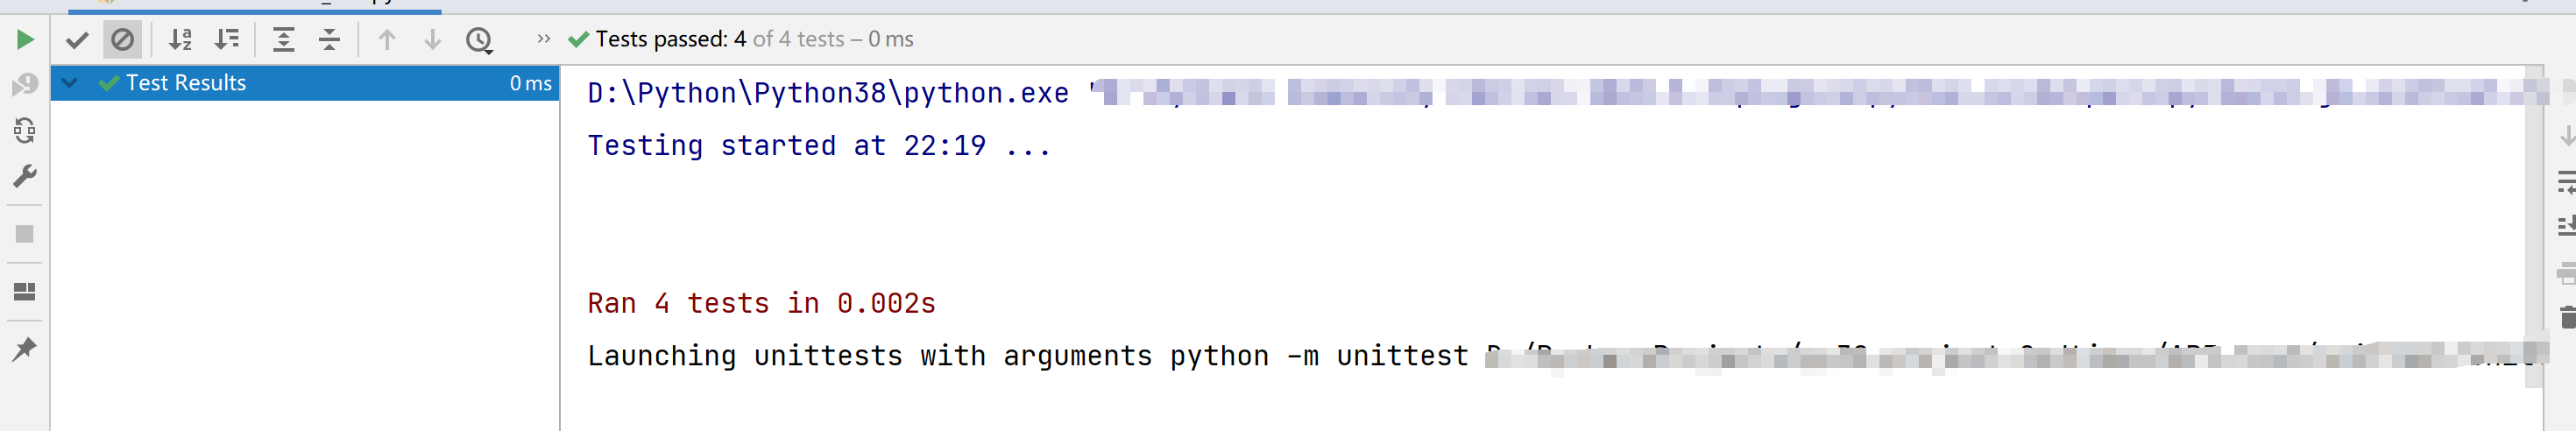The image size is (2576, 431).
Task: Restore layout icon in left sidebar
Action: [x=25, y=292]
